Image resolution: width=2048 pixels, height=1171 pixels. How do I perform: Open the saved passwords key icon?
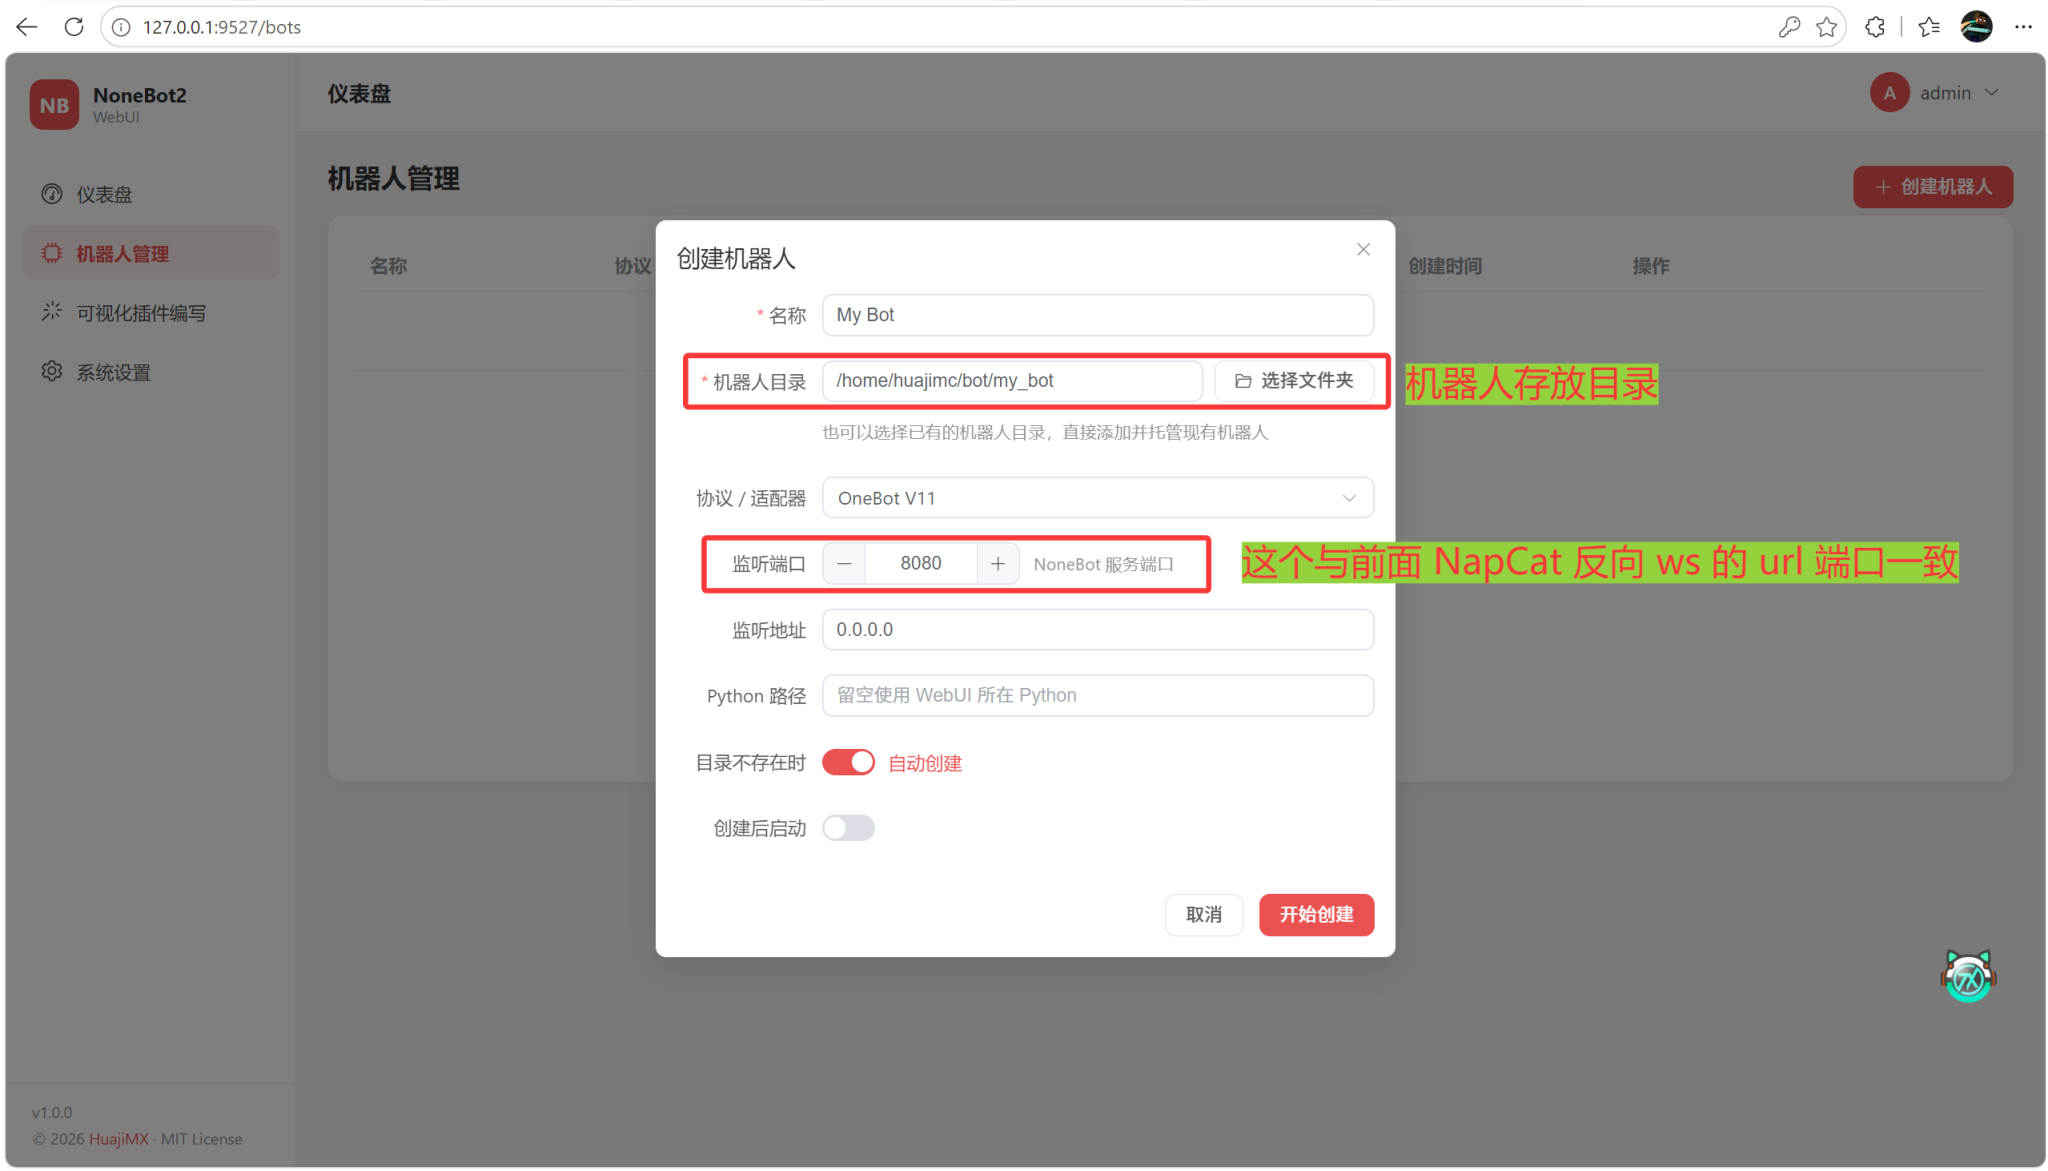click(x=1789, y=27)
